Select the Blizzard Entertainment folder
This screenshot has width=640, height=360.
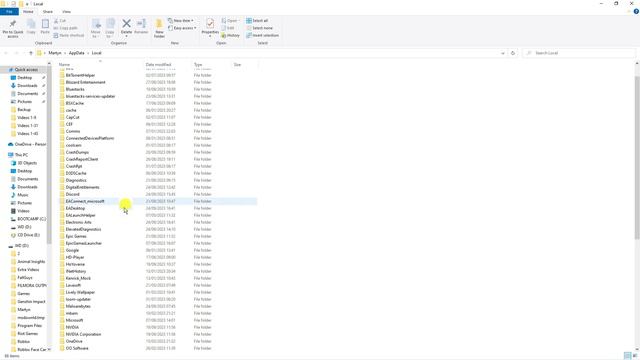(x=85, y=82)
